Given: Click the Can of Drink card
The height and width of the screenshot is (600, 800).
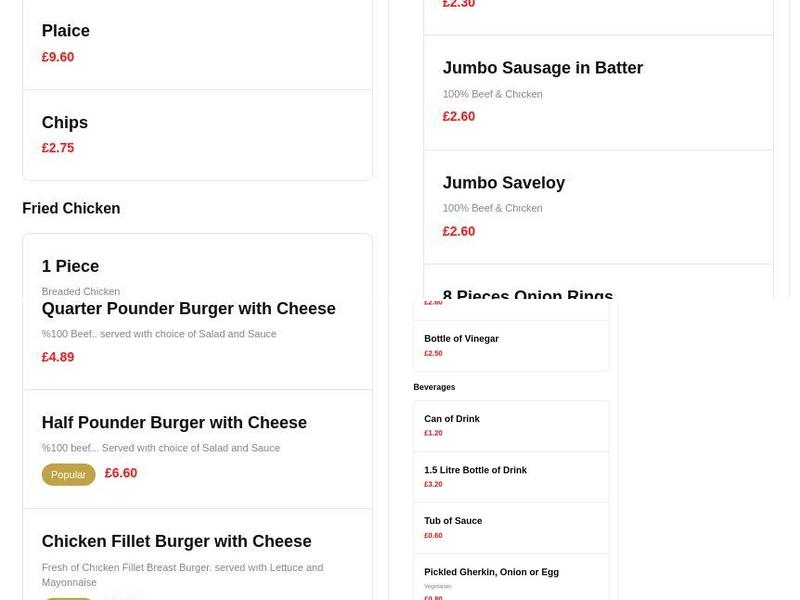Looking at the screenshot, I should pyautogui.click(x=452, y=419).
